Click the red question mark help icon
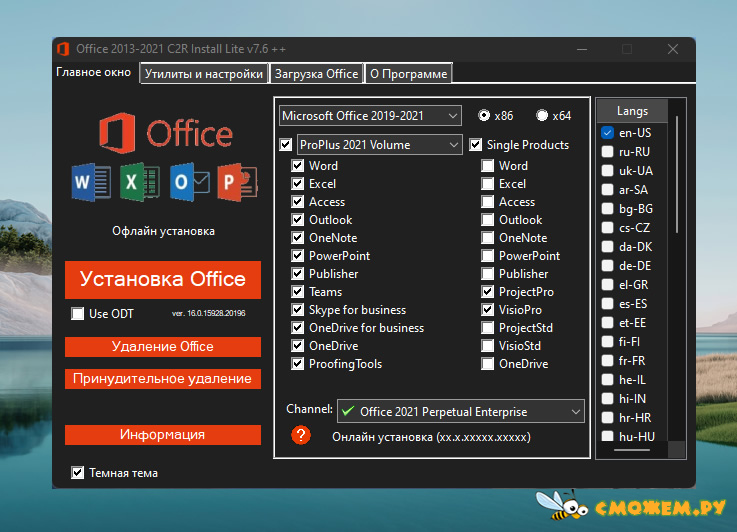The image size is (737, 532). point(301,435)
